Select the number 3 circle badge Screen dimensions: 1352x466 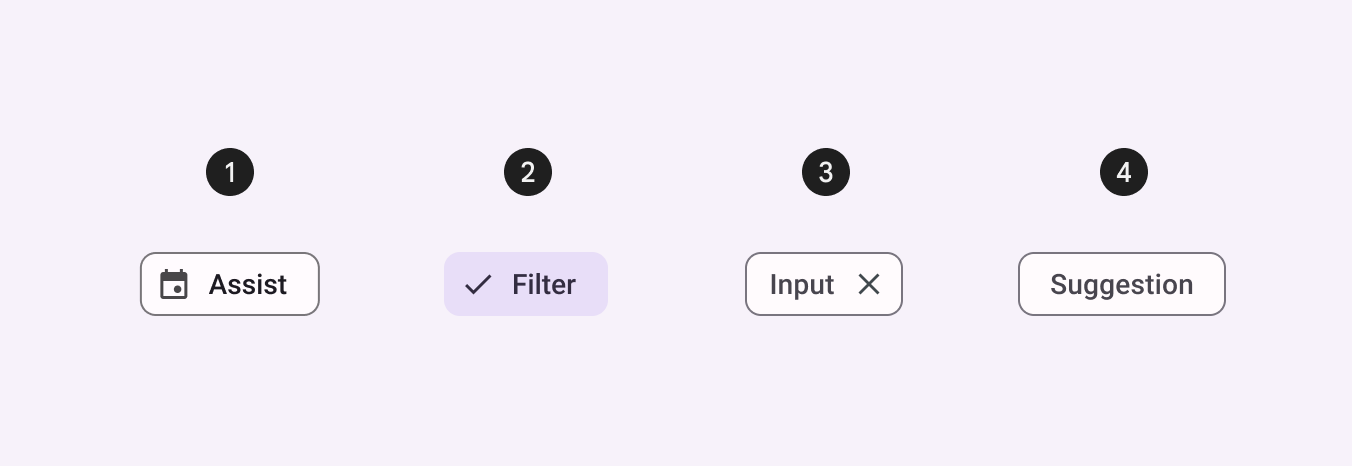pyautogui.click(x=826, y=173)
